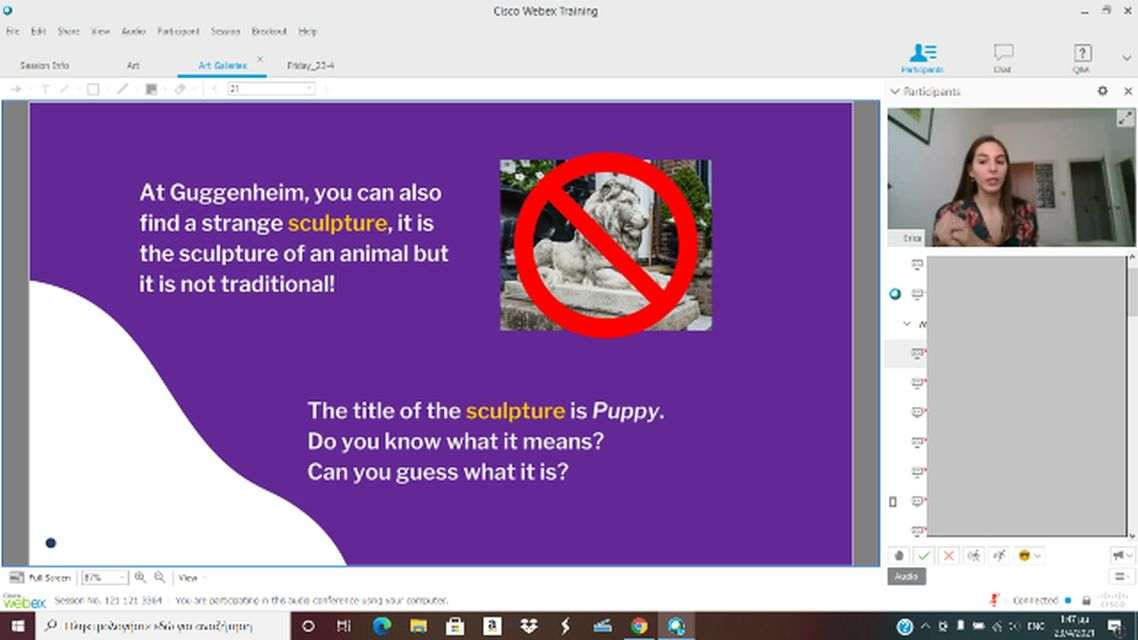This screenshot has height=640, width=1138.
Task: Click the session lock status icon
Action: (x=1086, y=600)
